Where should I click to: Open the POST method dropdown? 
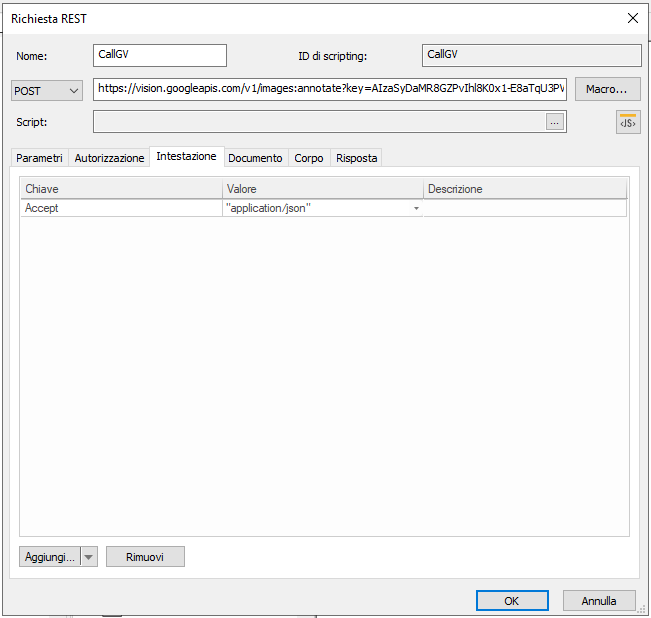pos(46,90)
